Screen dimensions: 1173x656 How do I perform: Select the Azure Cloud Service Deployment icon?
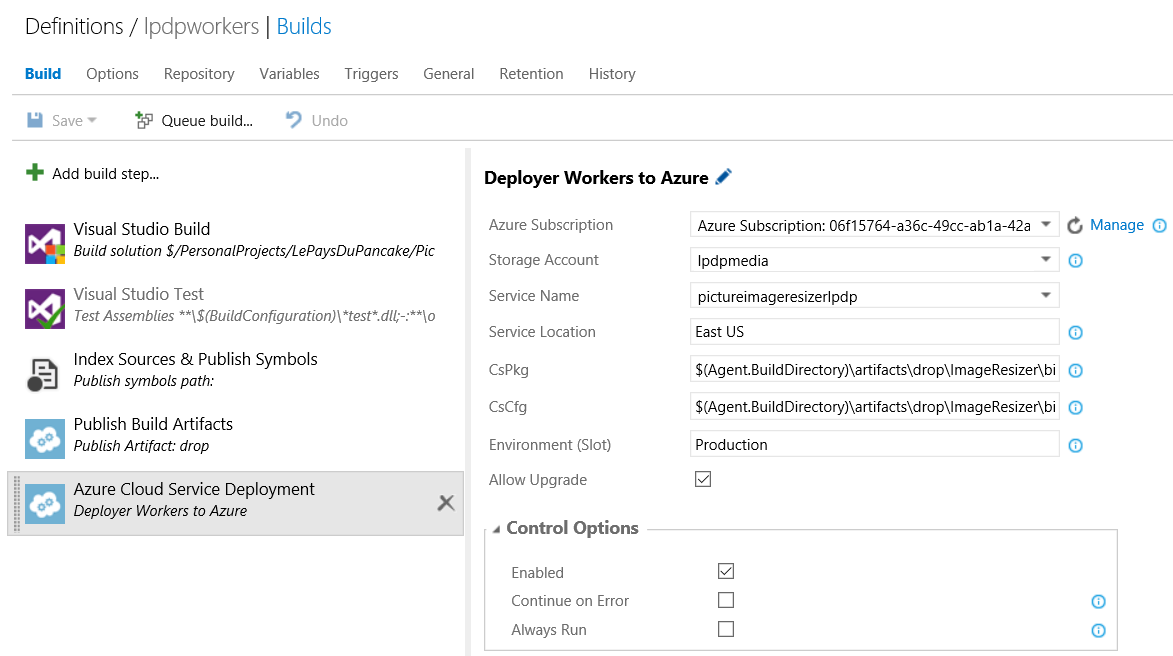pyautogui.click(x=45, y=503)
